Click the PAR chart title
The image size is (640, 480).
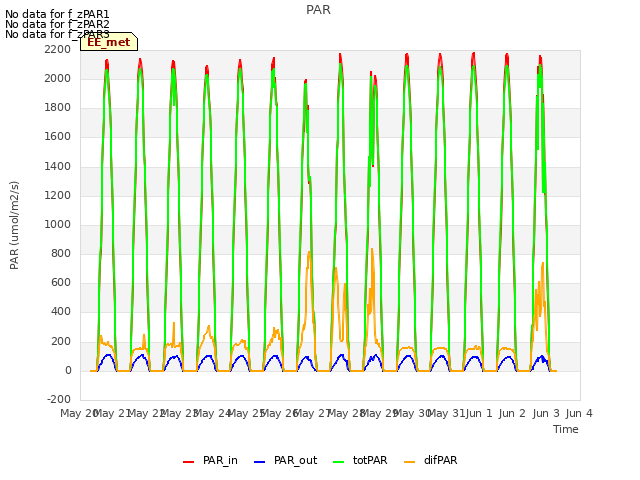click(x=318, y=10)
